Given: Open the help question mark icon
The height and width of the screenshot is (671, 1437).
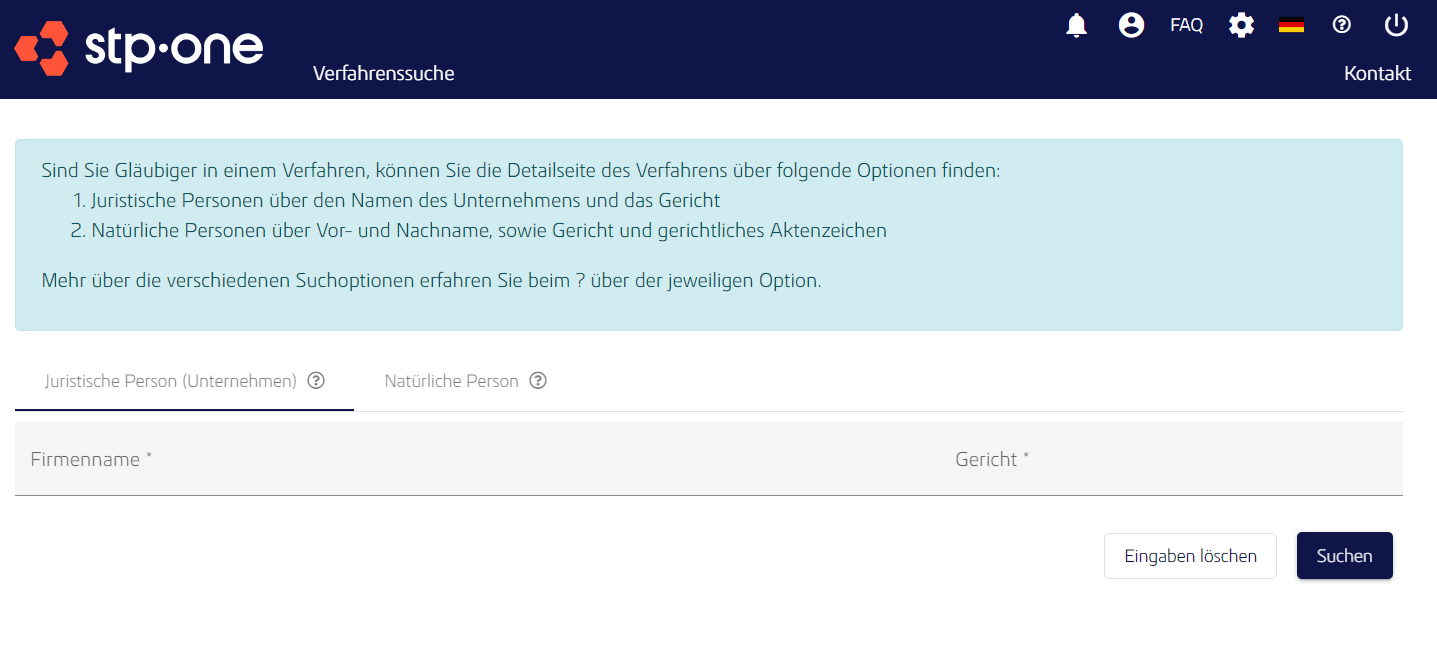Looking at the screenshot, I should (1341, 25).
